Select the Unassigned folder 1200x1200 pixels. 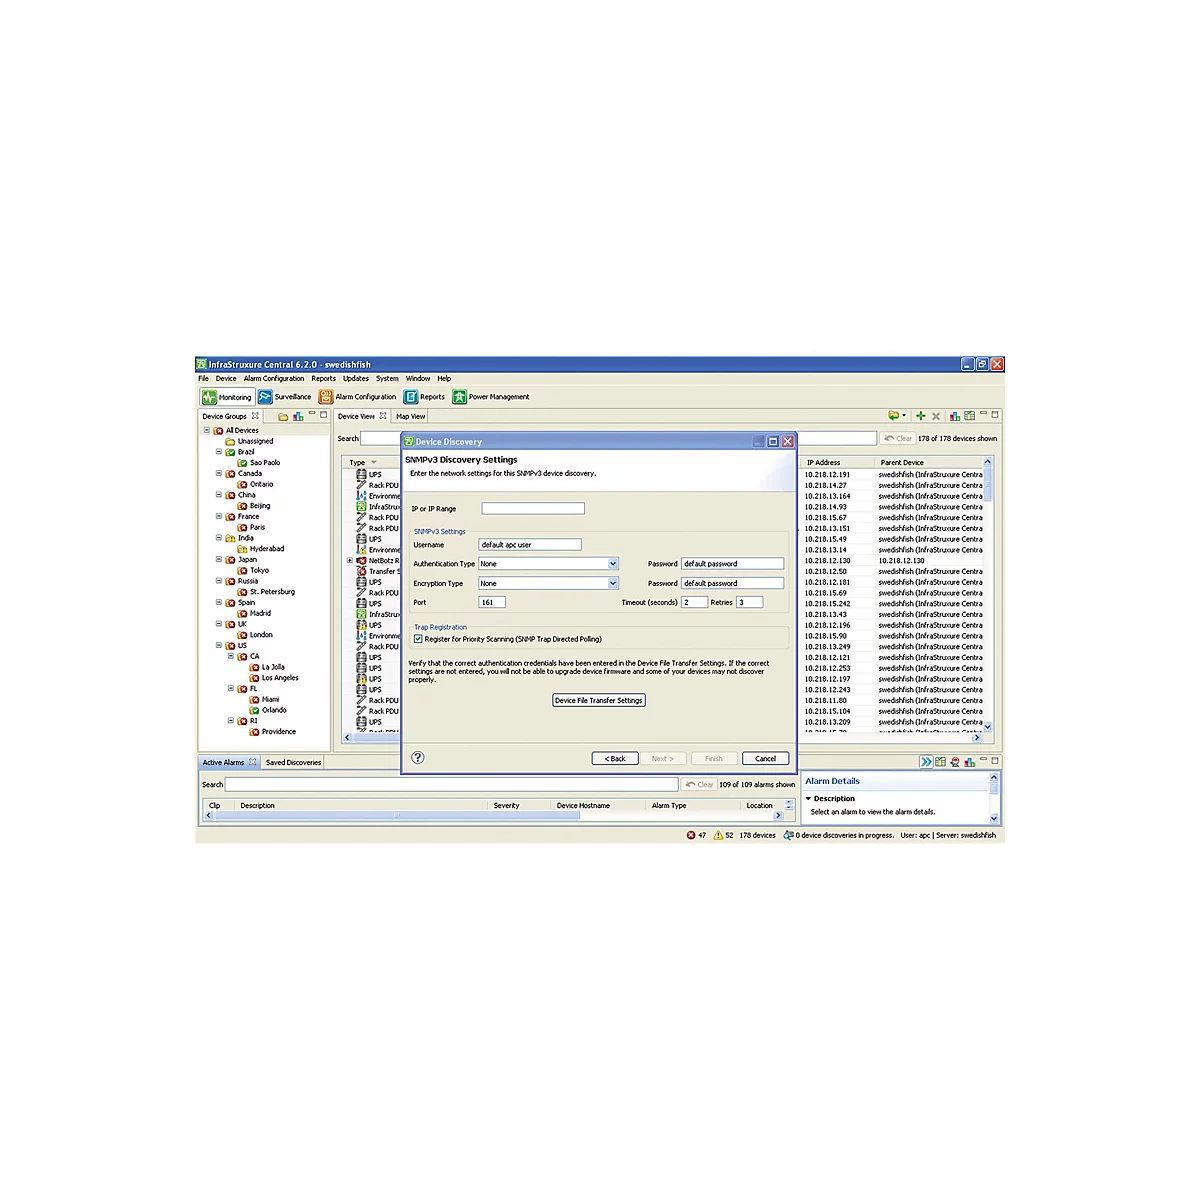click(255, 441)
